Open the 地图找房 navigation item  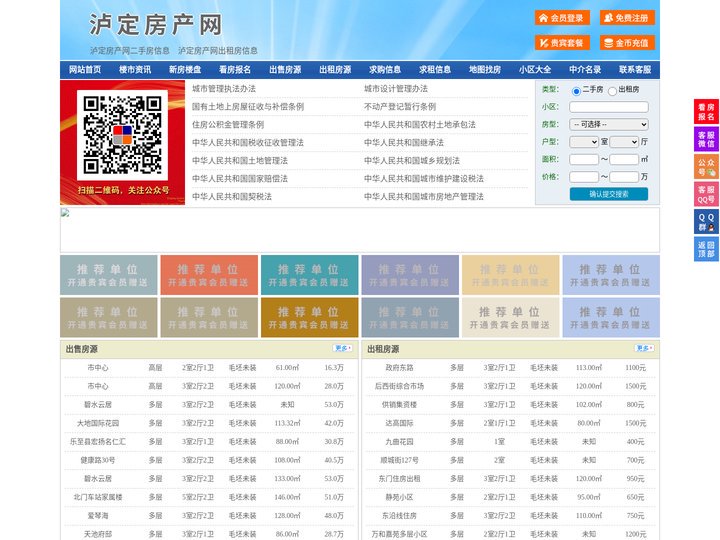[x=485, y=70]
